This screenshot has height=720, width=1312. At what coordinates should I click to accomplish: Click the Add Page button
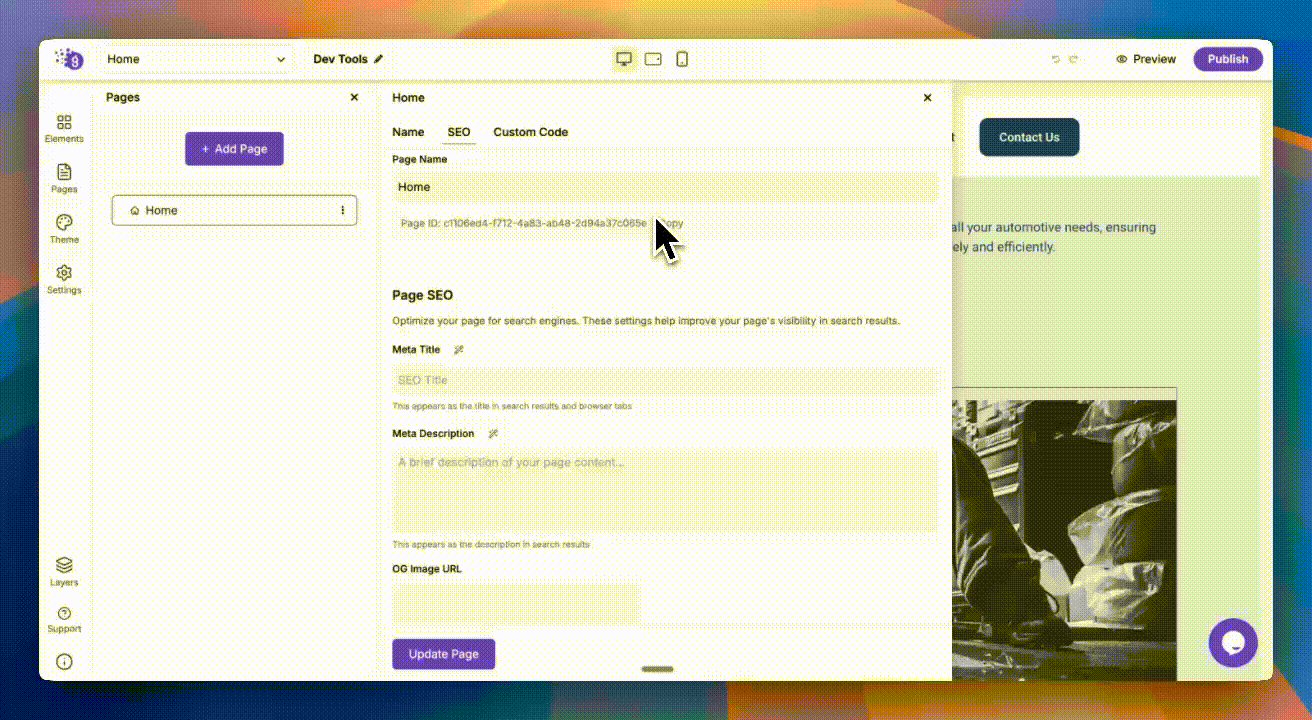(x=234, y=149)
